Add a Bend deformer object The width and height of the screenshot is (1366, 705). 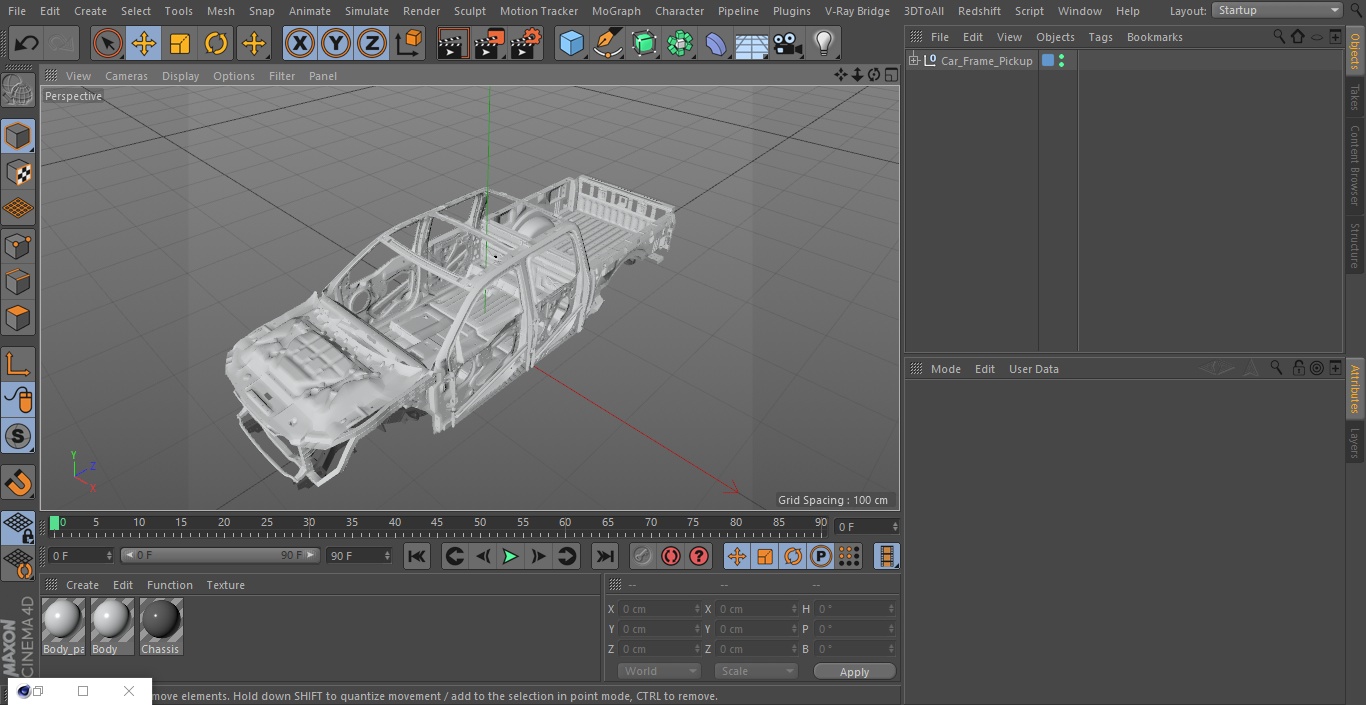716,44
